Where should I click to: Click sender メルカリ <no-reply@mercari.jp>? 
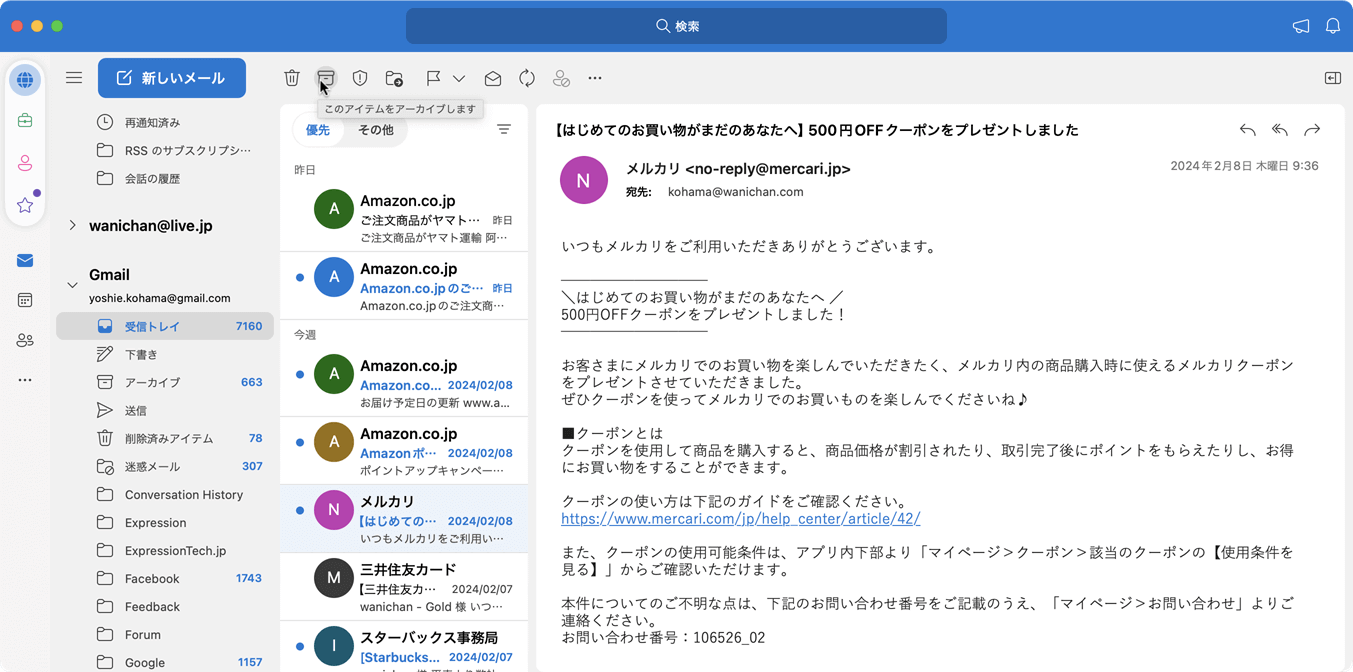click(x=738, y=169)
